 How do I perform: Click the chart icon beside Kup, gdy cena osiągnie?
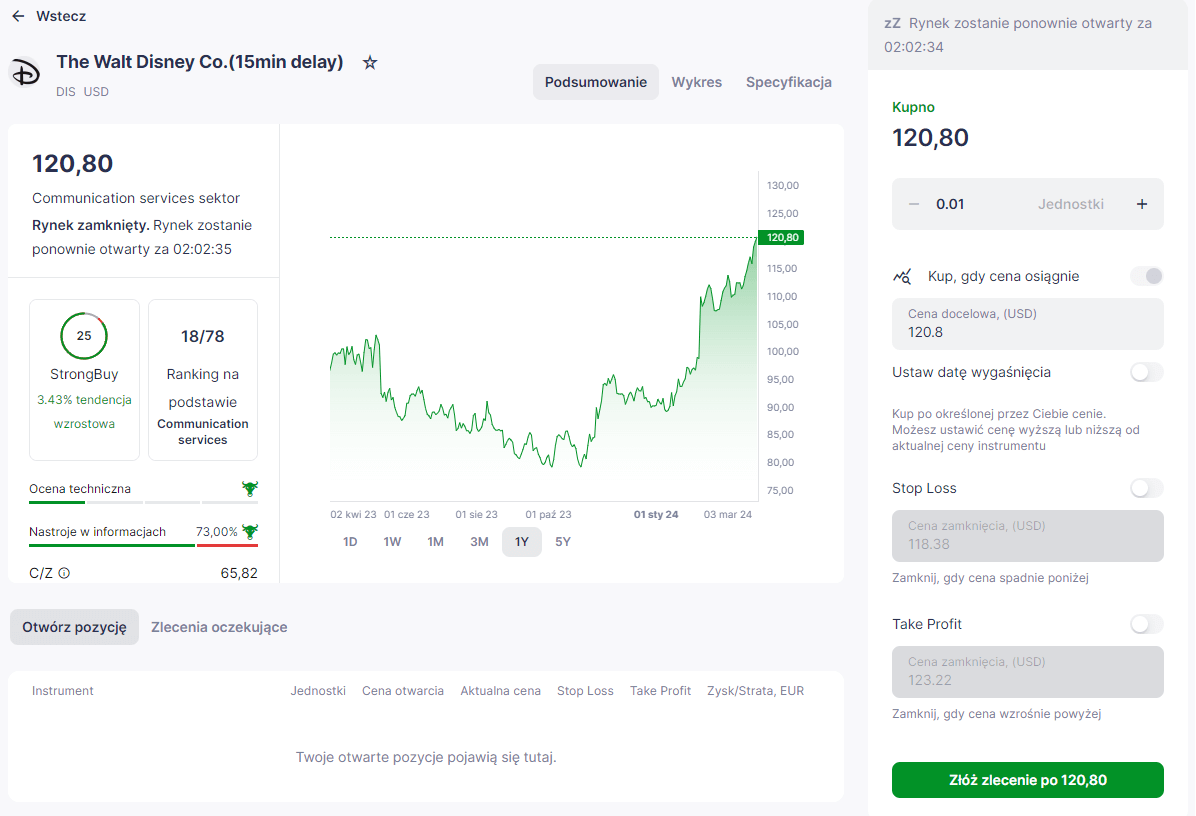point(902,276)
